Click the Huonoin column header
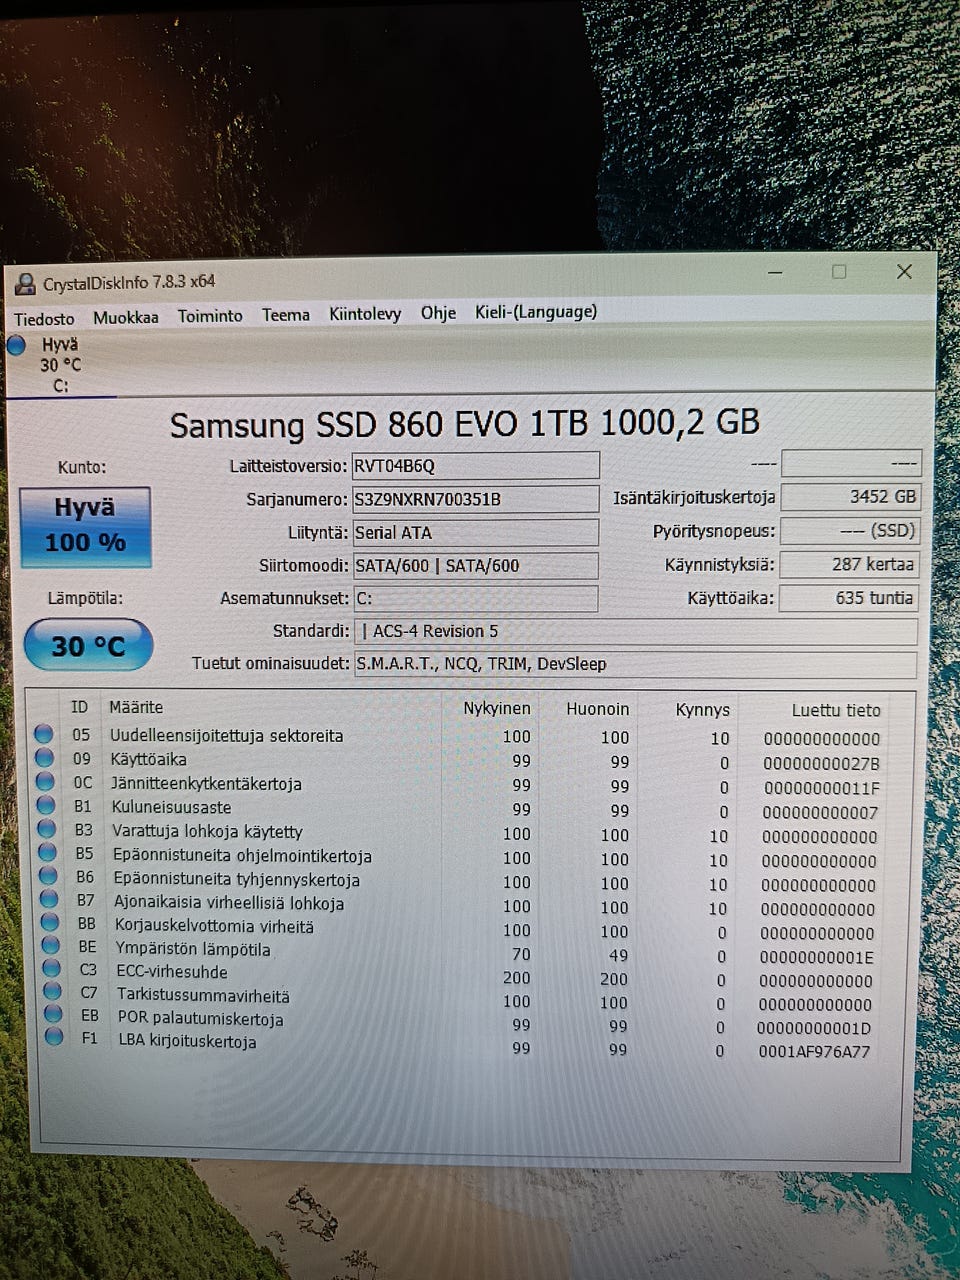 tap(598, 709)
